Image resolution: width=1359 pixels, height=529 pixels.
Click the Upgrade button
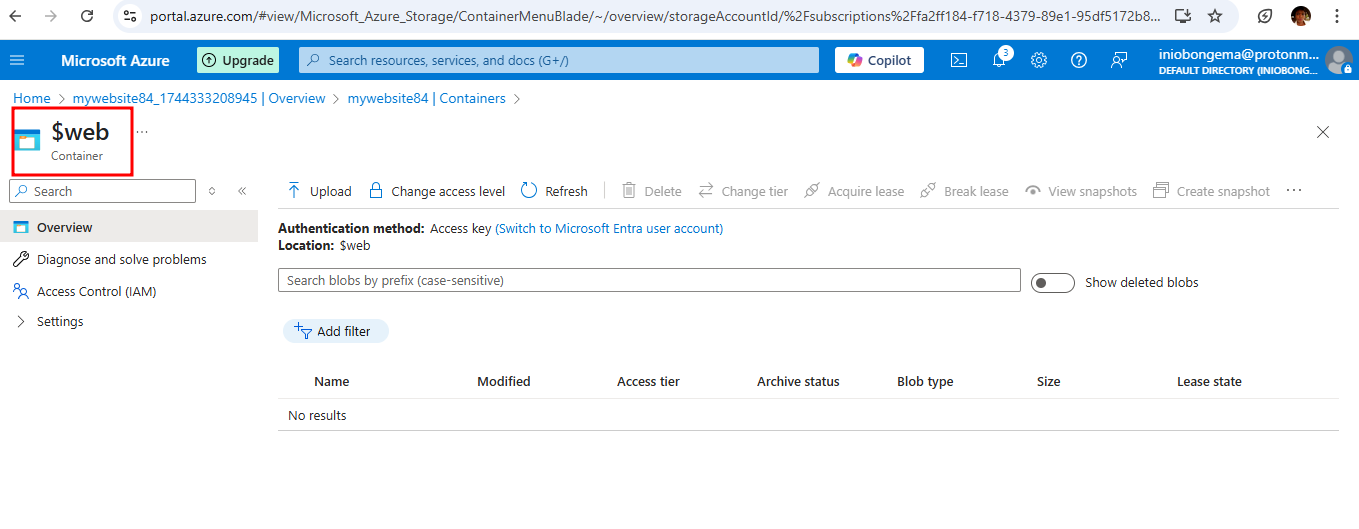(238, 60)
